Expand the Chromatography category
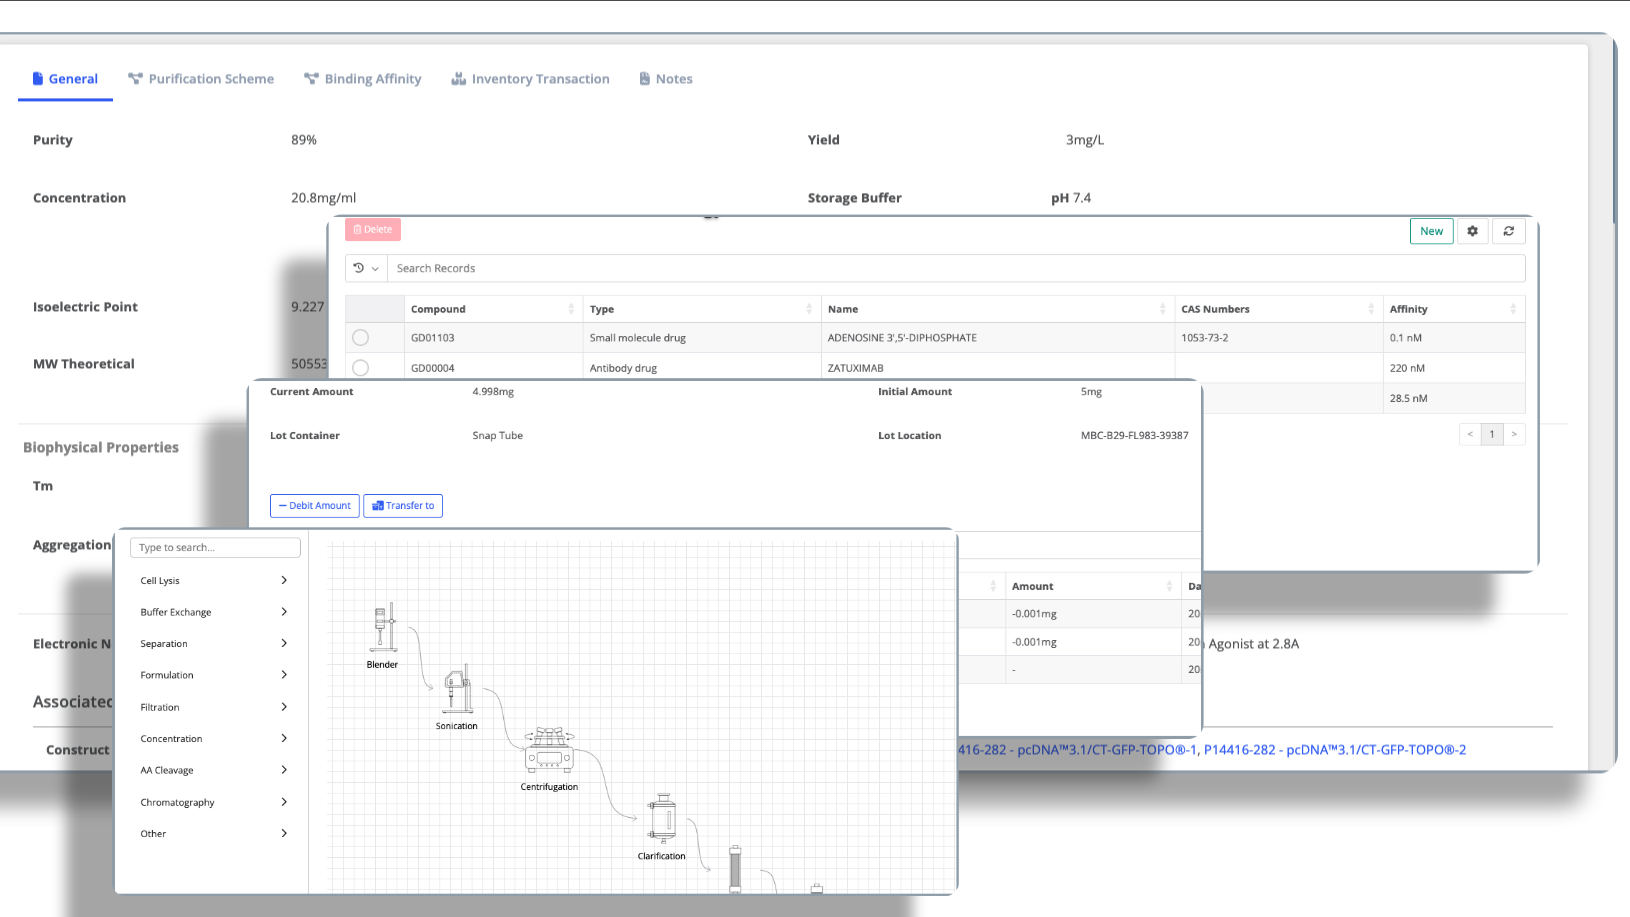 [214, 802]
